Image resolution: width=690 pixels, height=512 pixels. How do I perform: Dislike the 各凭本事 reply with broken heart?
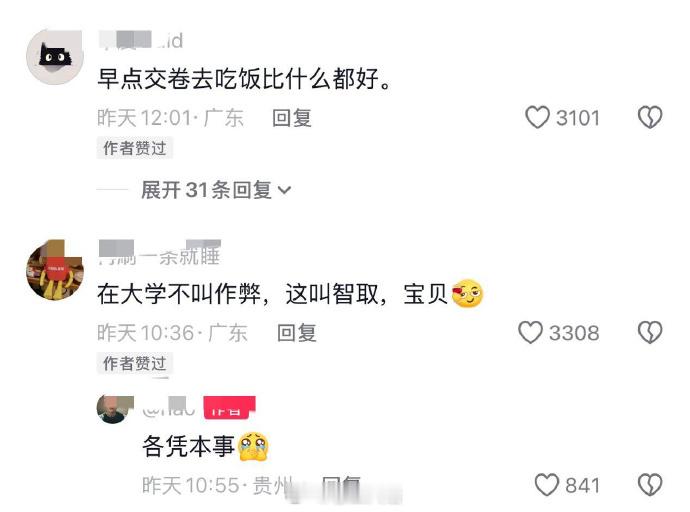pos(650,485)
